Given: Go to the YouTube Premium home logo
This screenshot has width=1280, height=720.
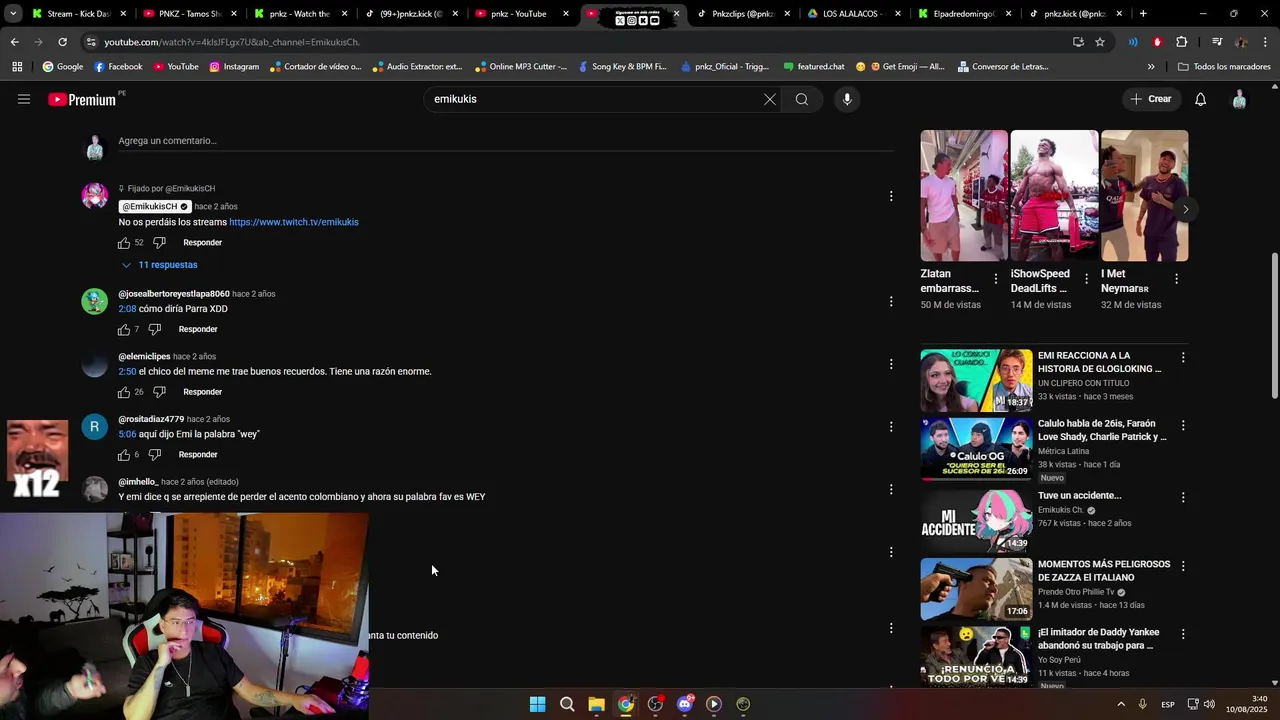Looking at the screenshot, I should 82,99.
